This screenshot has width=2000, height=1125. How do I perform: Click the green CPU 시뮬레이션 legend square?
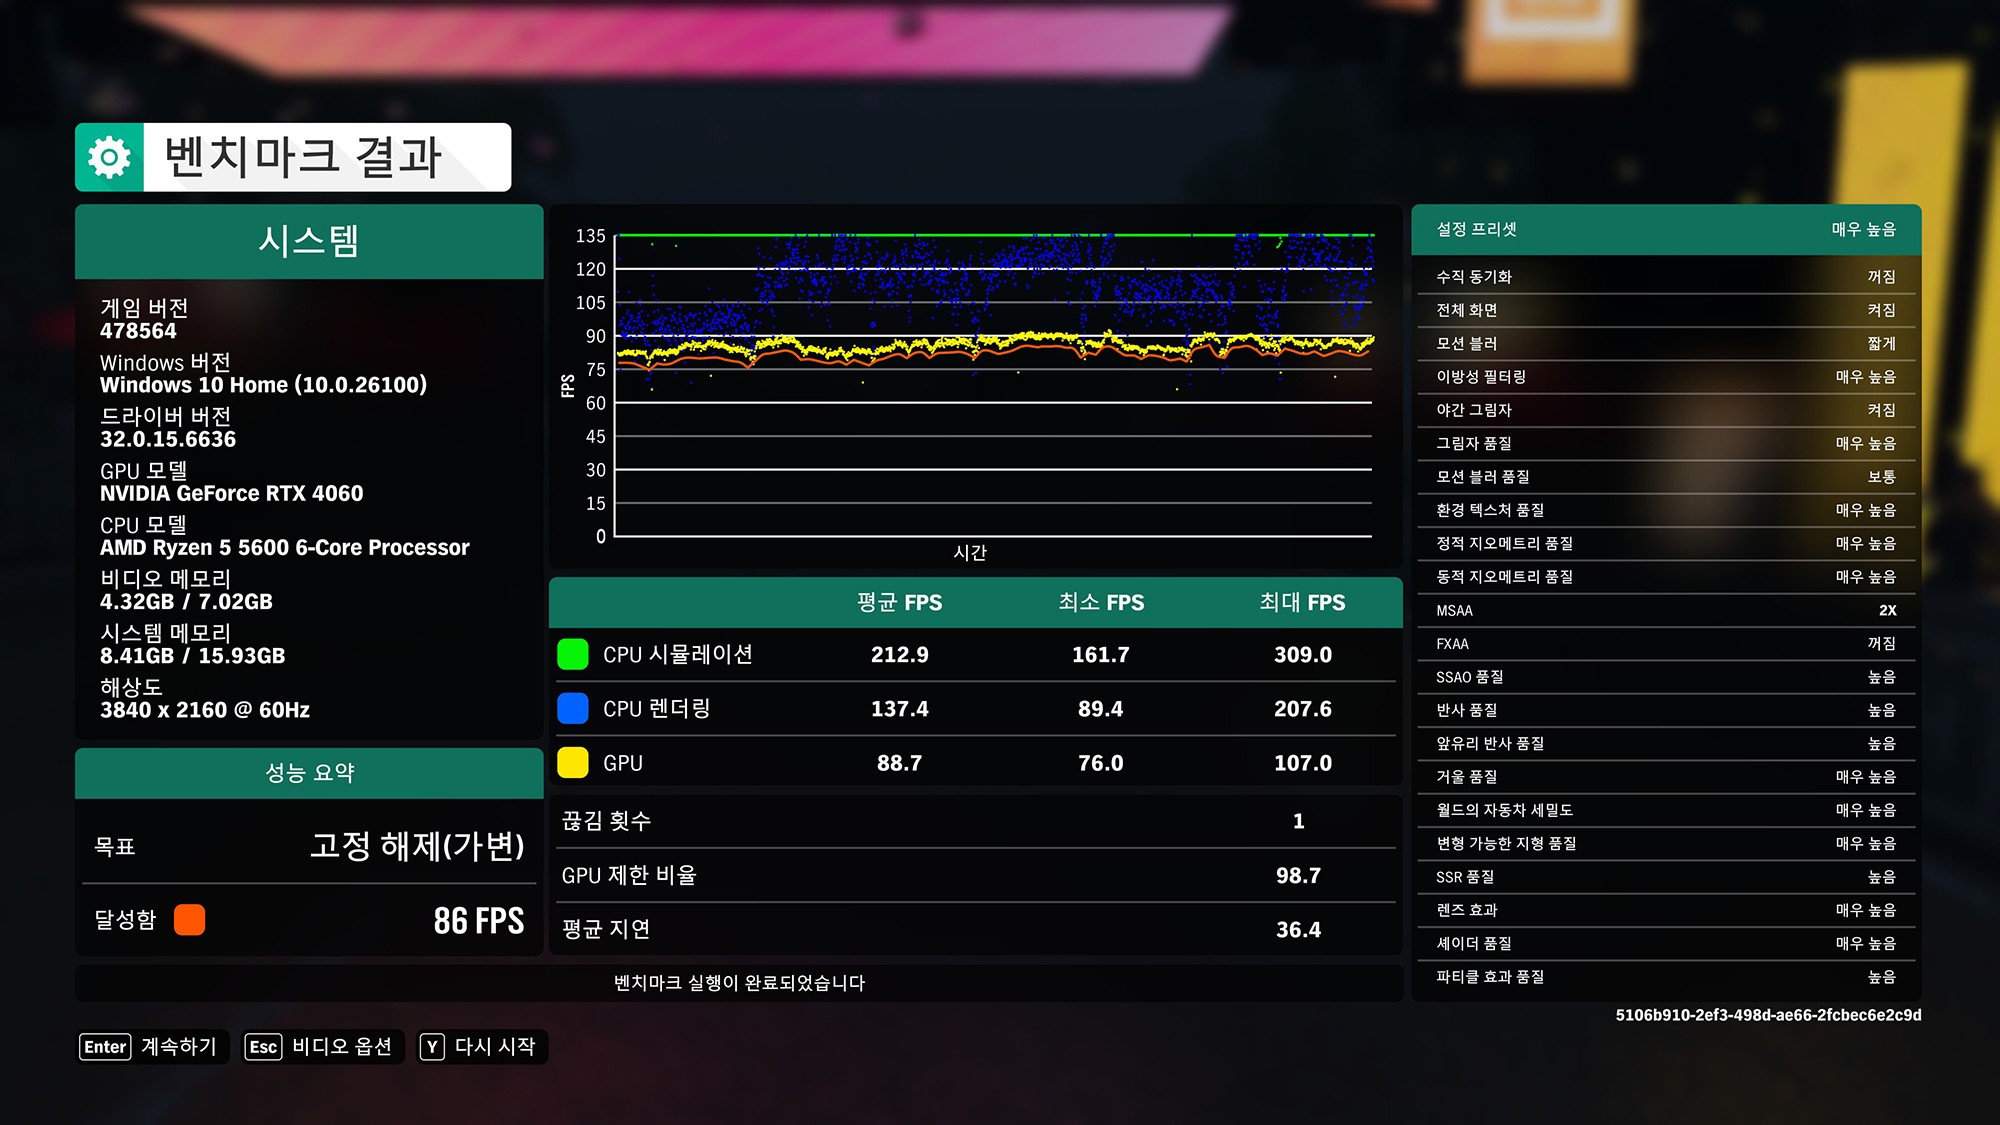572,655
